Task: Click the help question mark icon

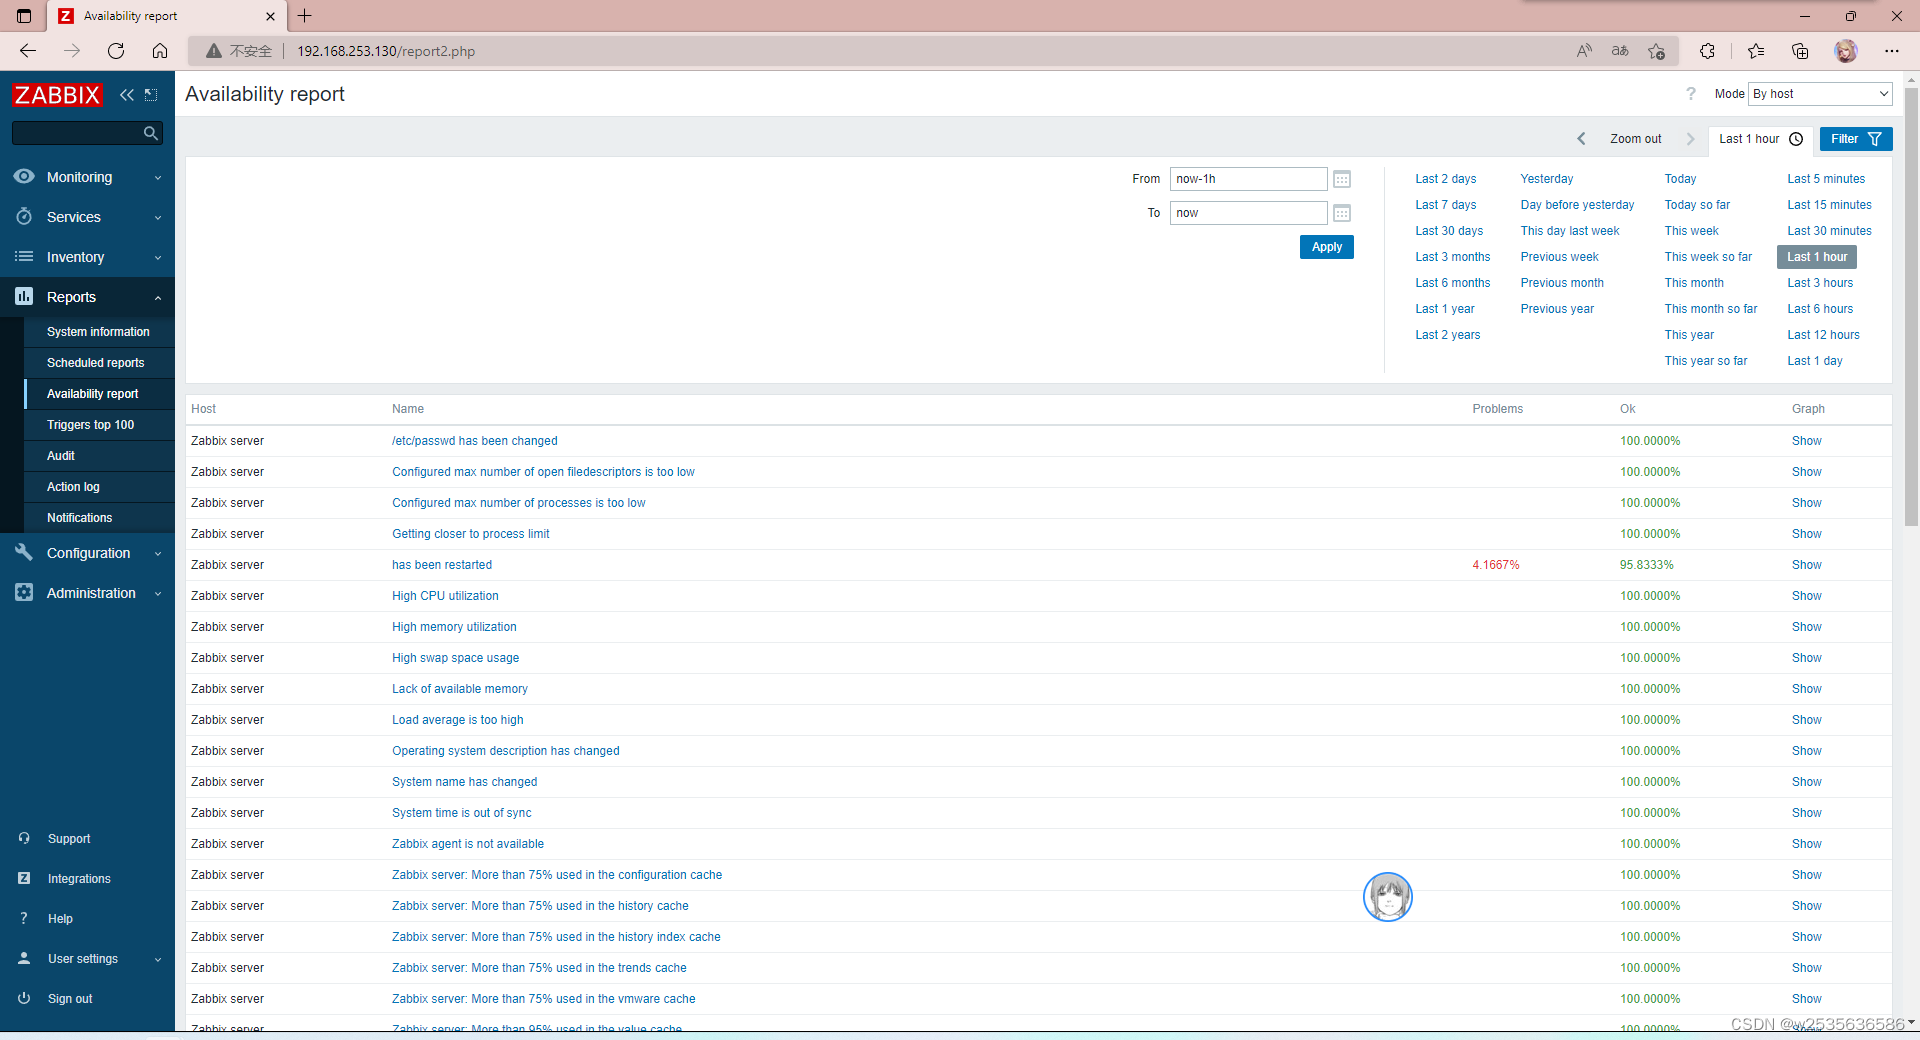Action: coord(1691,94)
